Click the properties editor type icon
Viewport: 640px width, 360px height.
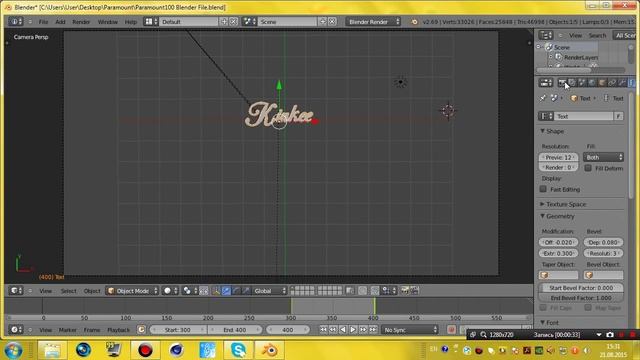coord(546,83)
